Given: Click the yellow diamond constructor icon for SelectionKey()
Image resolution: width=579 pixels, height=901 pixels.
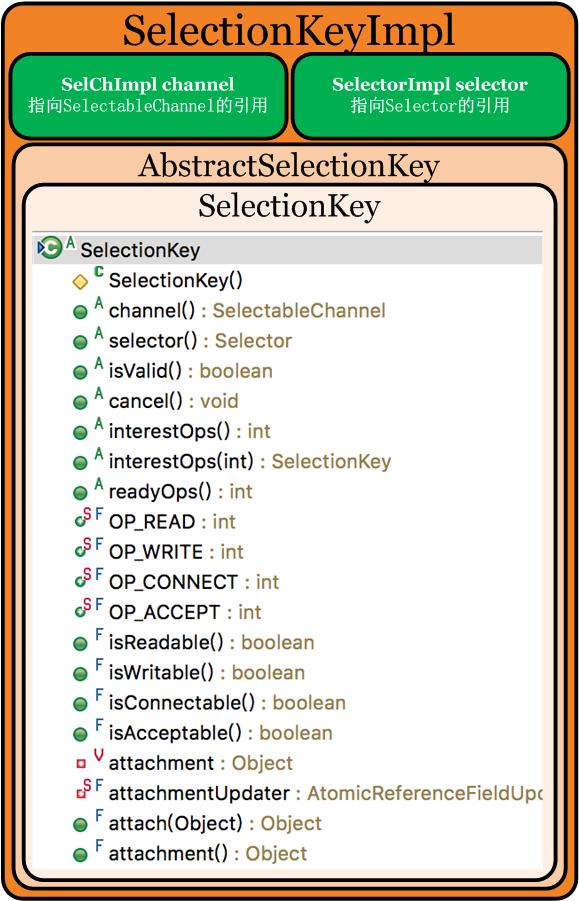Looking at the screenshot, I should click(x=80, y=282).
